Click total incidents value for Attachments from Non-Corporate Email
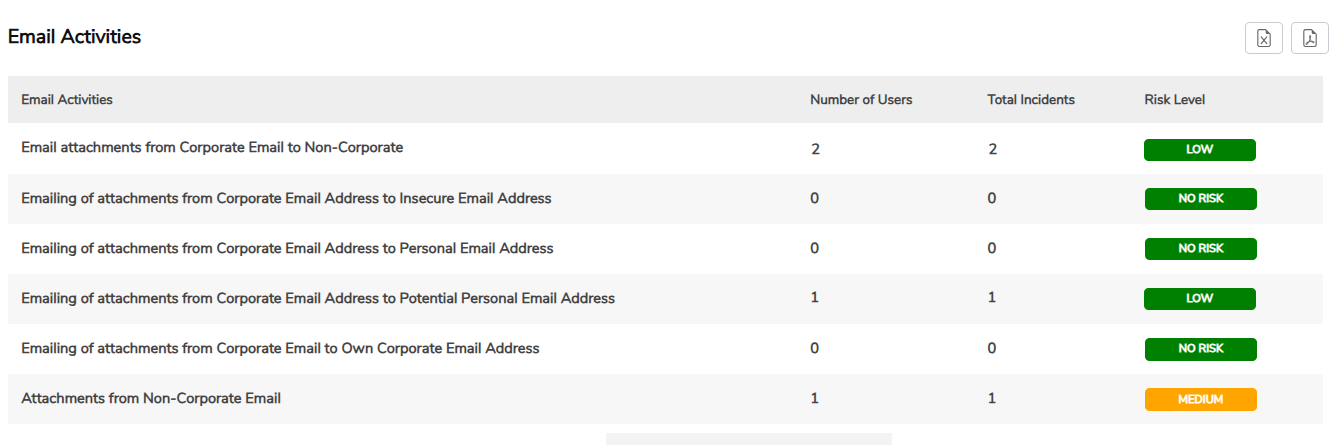 click(x=992, y=398)
